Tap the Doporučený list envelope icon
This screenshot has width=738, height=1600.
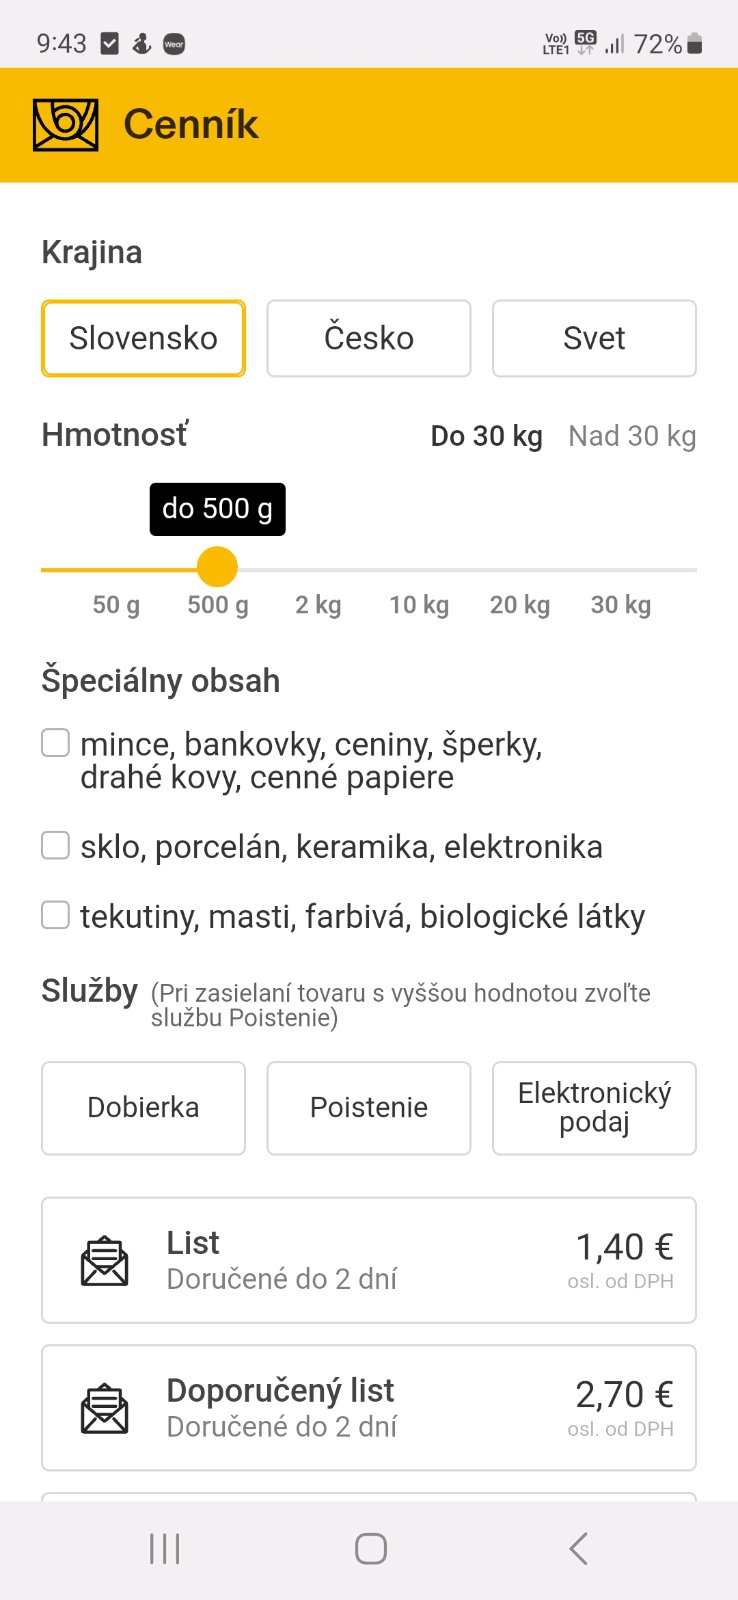tap(104, 1409)
